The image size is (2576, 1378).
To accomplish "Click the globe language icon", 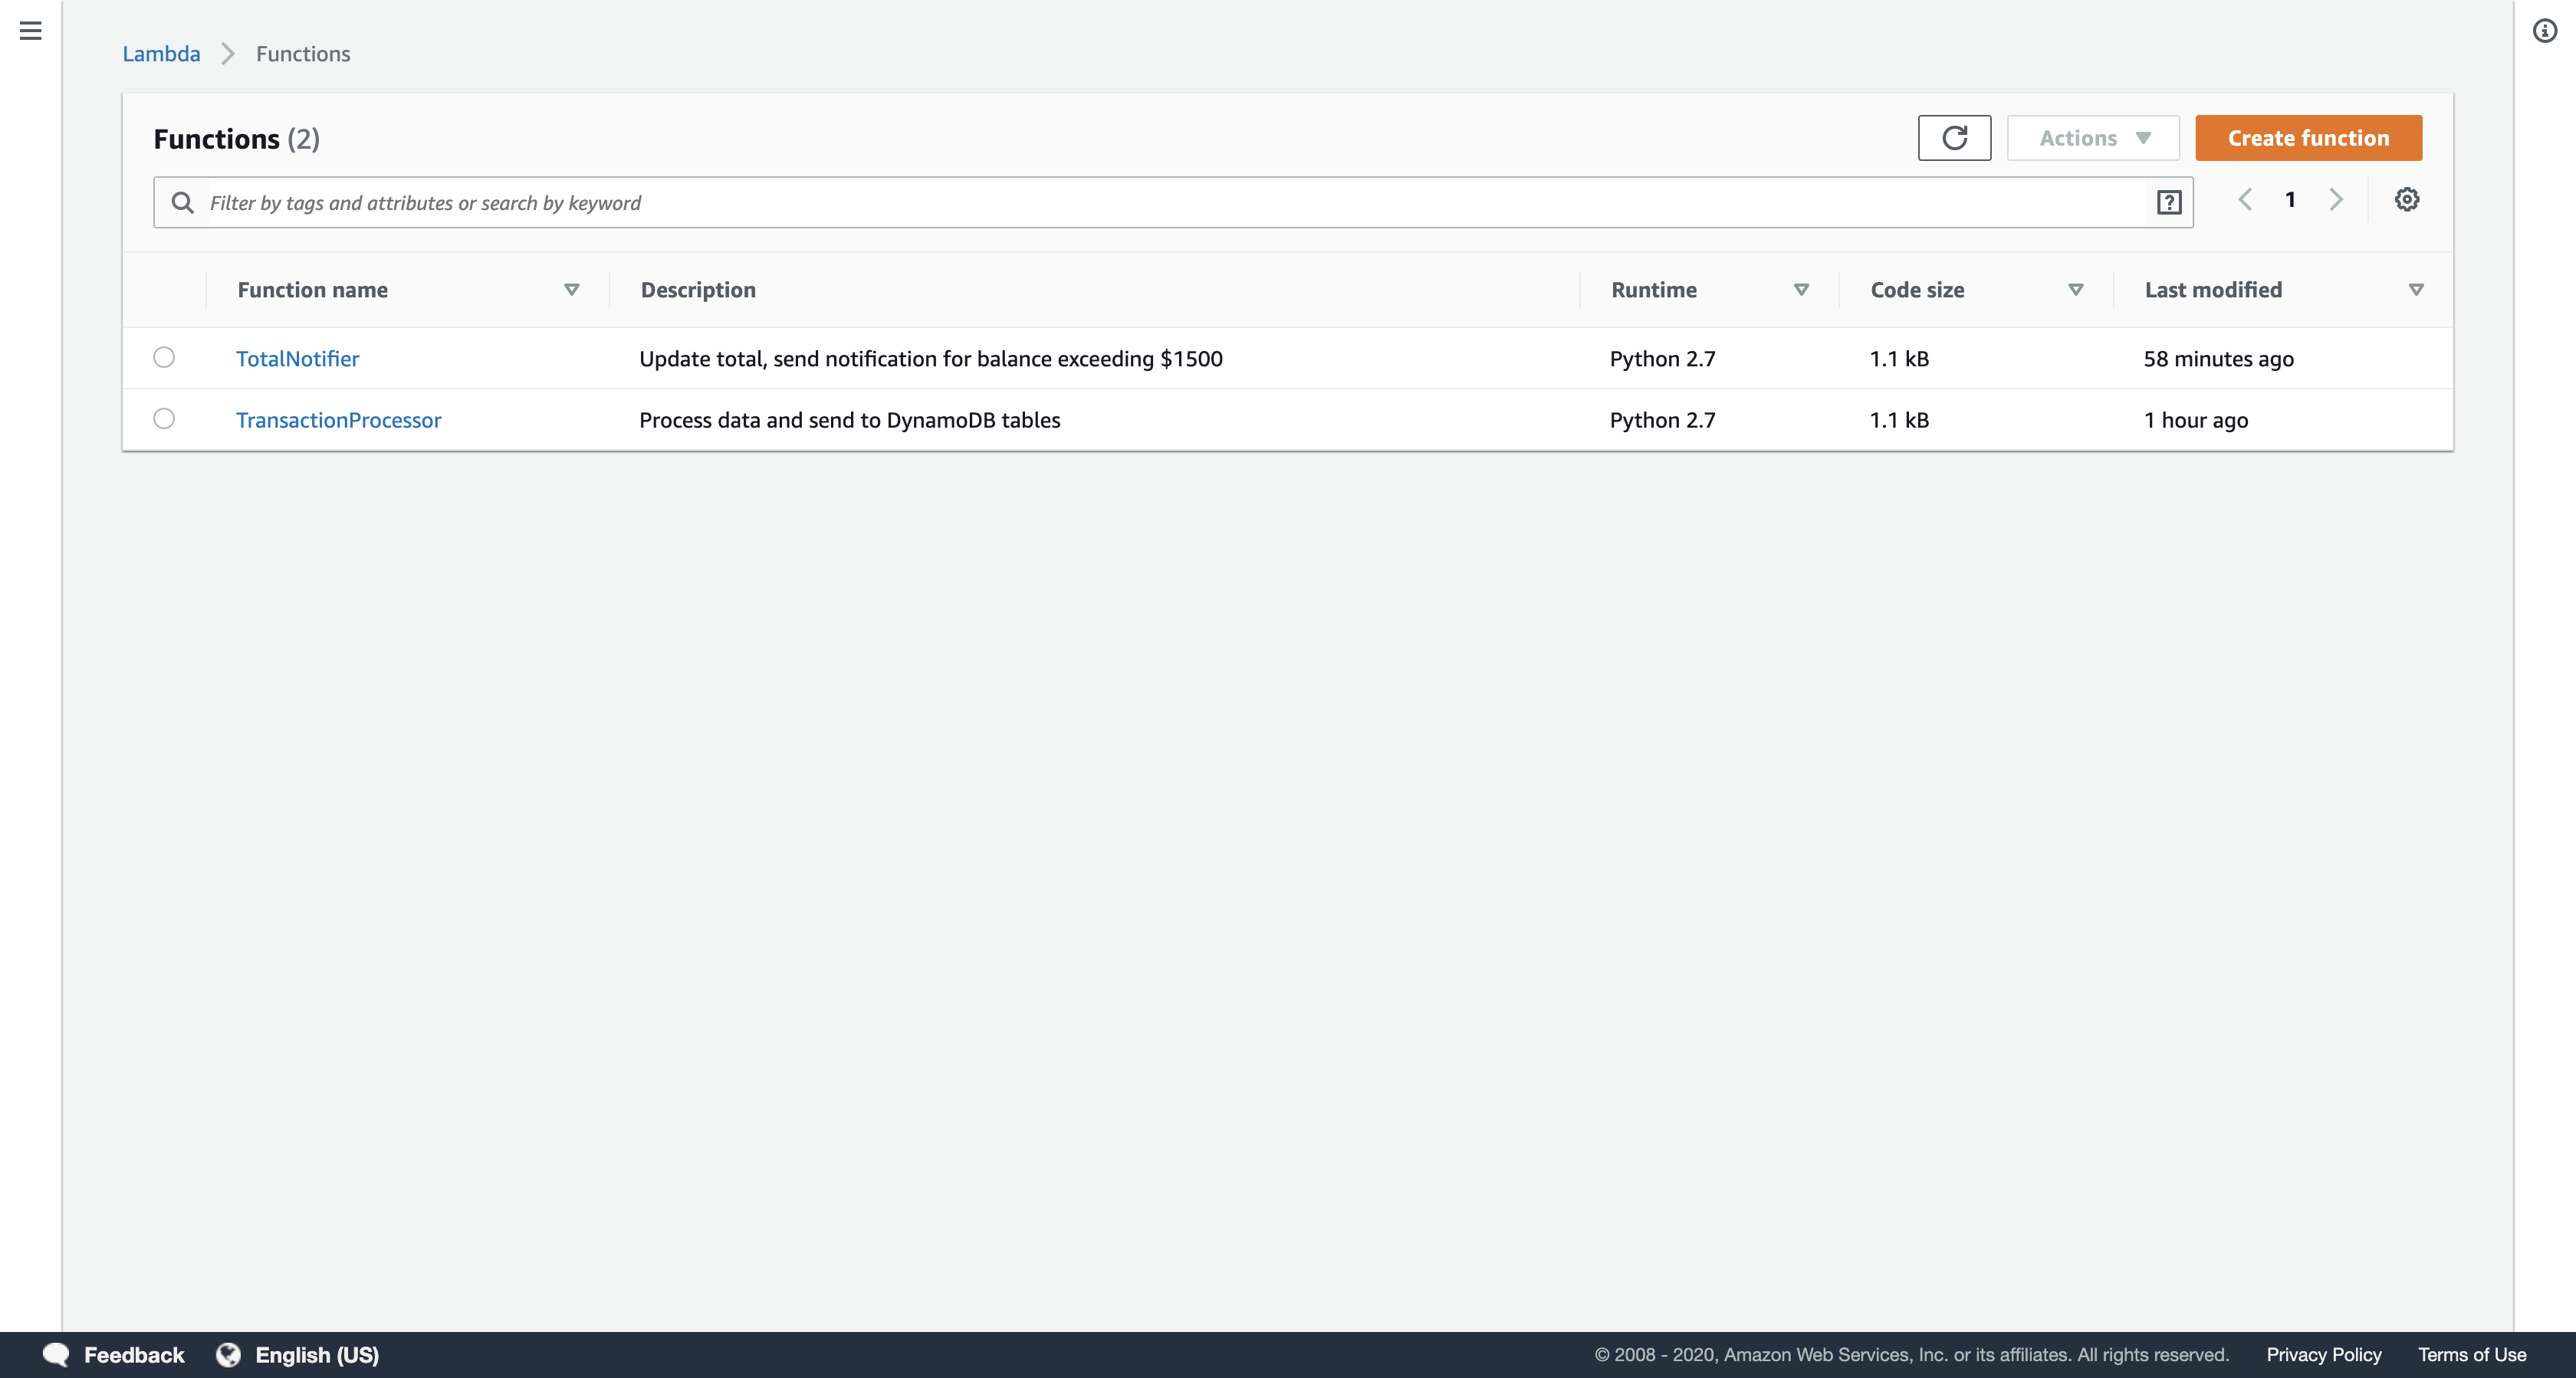I will [228, 1354].
